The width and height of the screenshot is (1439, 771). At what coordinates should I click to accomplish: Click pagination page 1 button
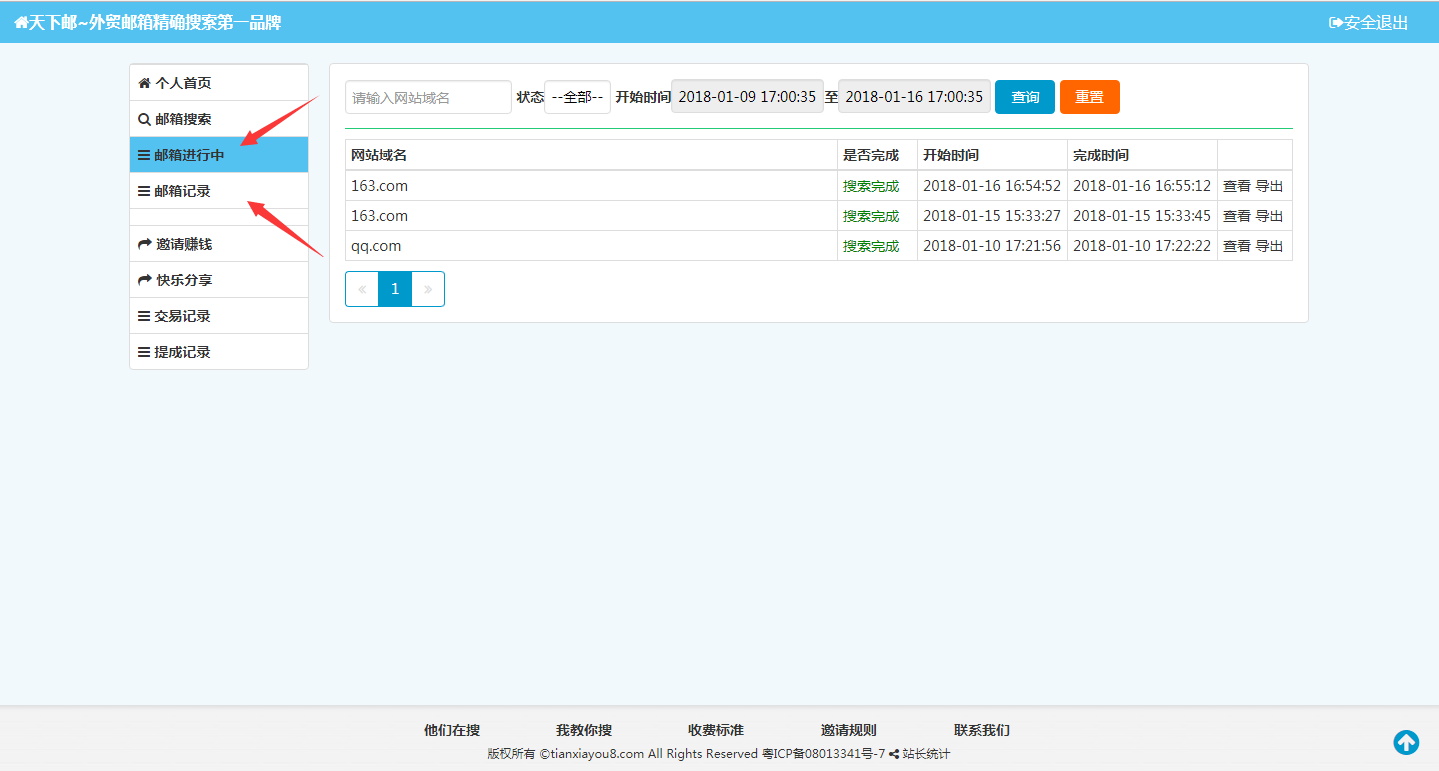(x=395, y=289)
